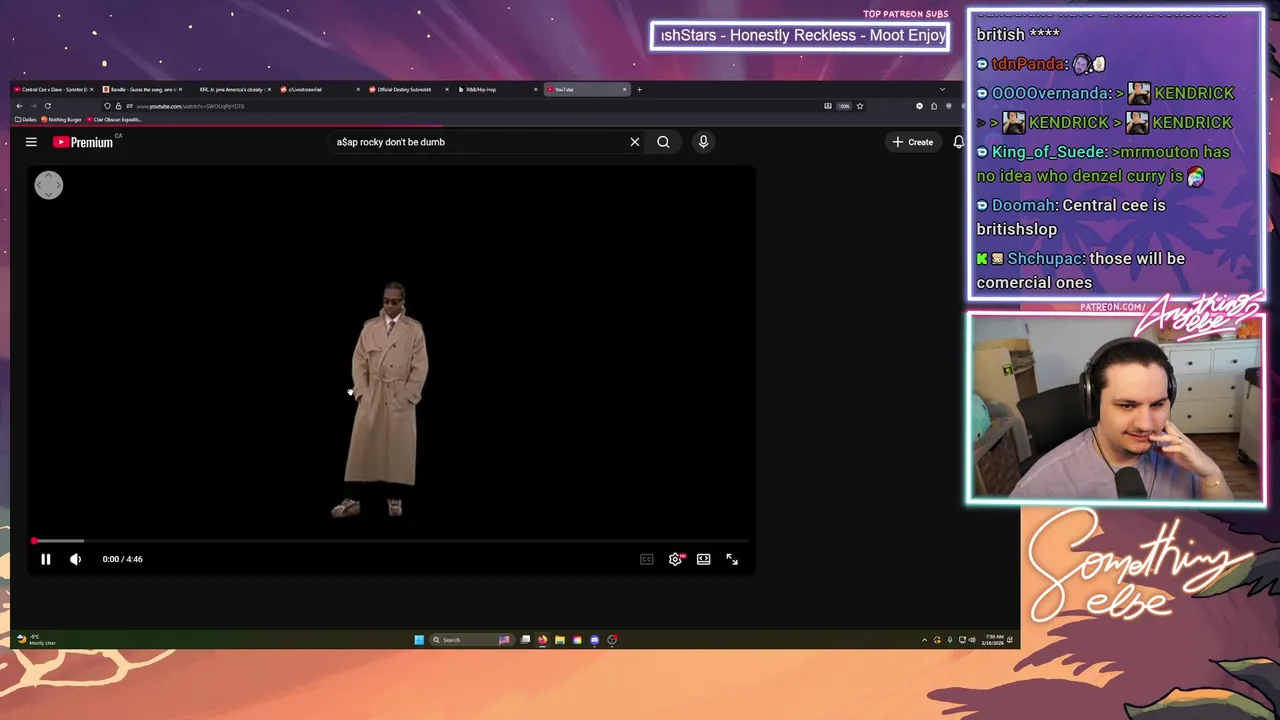Open Task View on taskbar
The width and height of the screenshot is (1280, 720).
pos(525,640)
